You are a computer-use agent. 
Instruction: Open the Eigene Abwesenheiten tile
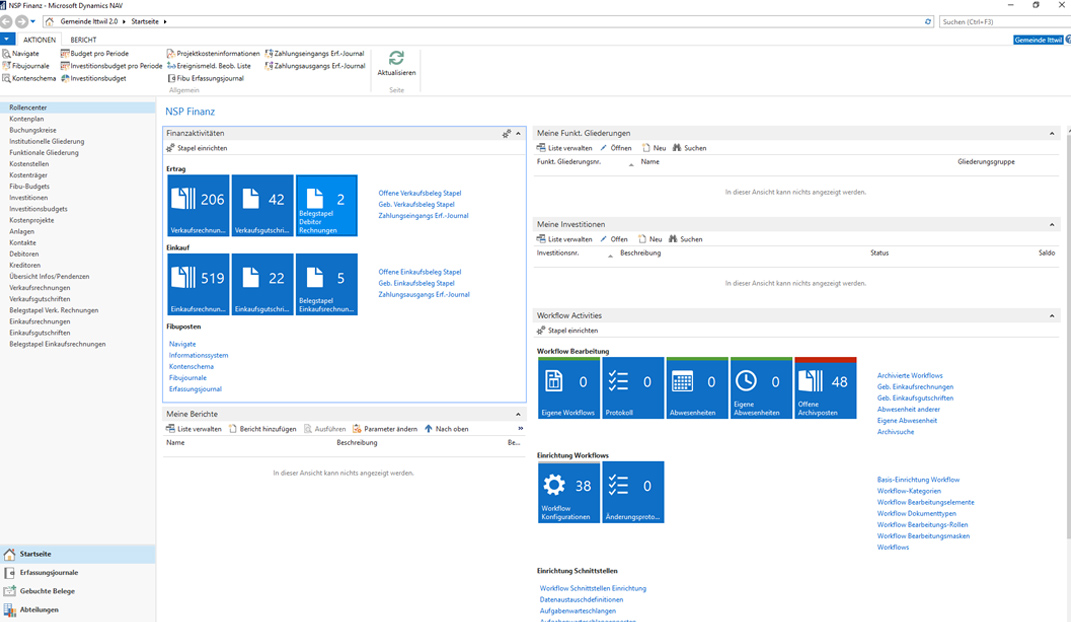coord(761,388)
